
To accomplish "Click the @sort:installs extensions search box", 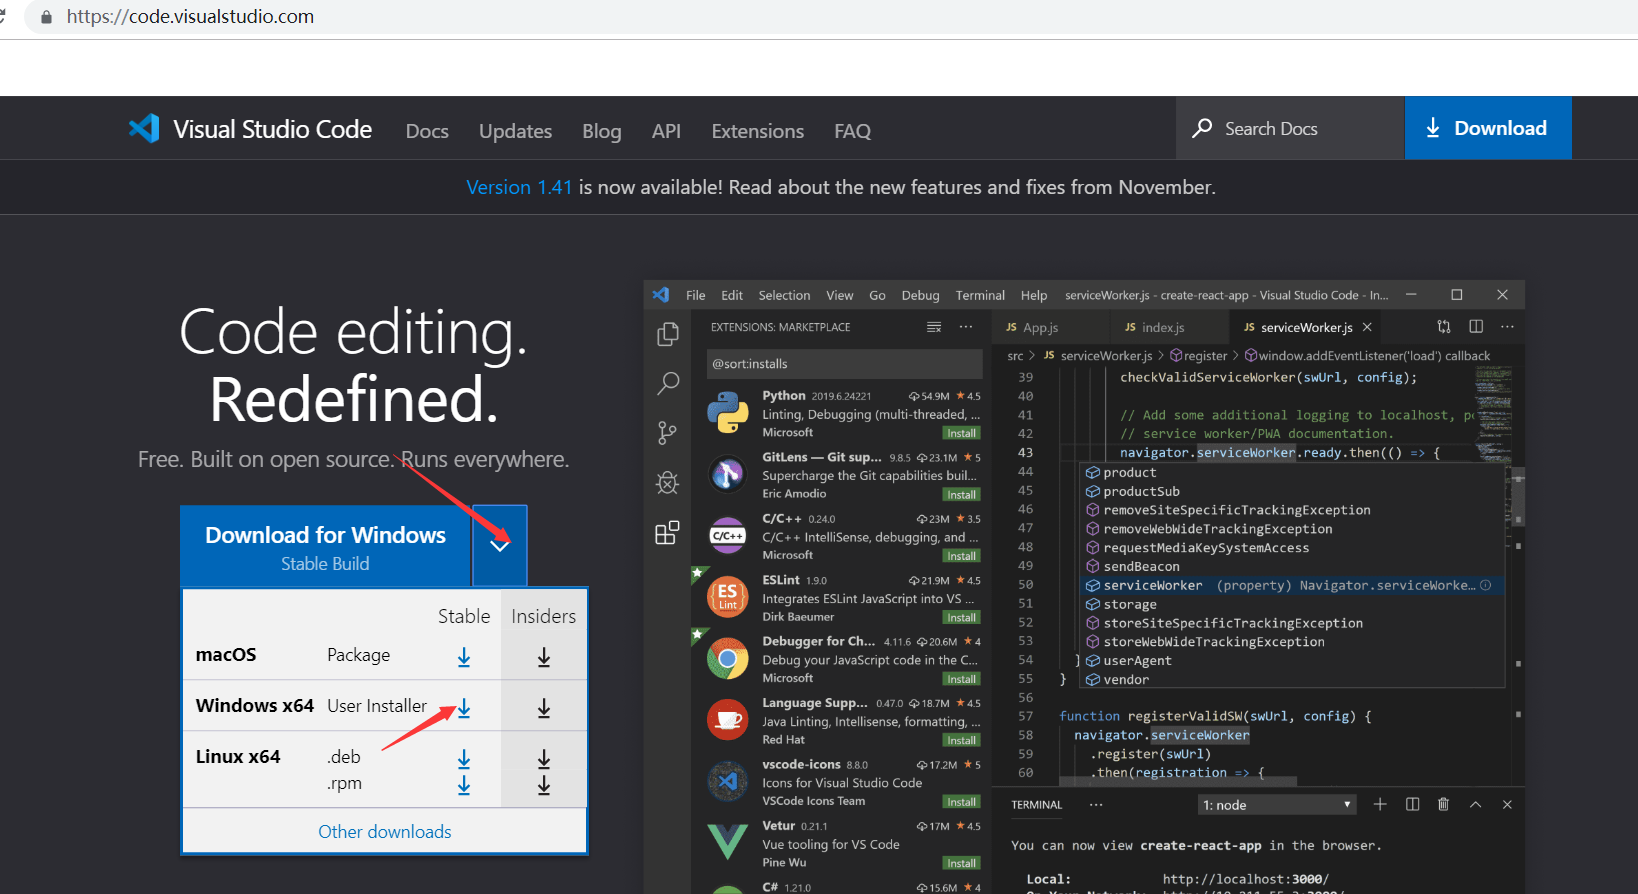I will (x=844, y=364).
